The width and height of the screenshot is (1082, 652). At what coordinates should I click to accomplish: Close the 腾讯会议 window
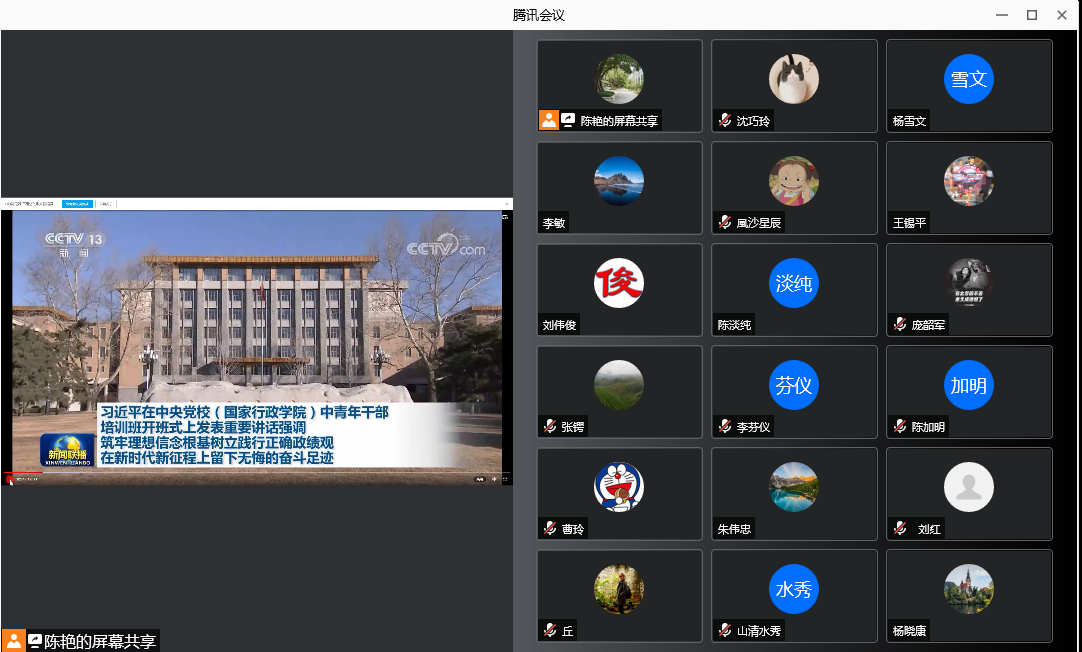(1062, 15)
